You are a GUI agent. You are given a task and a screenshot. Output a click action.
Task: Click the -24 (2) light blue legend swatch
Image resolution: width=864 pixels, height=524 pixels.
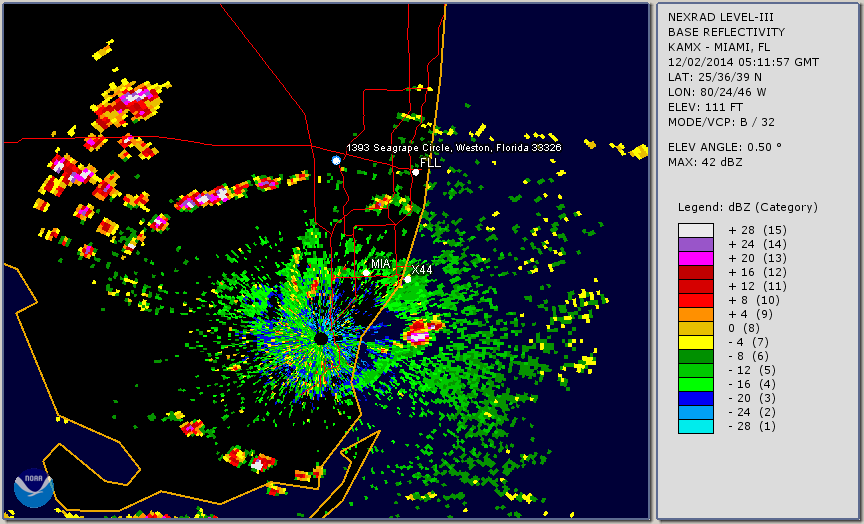tap(696, 413)
